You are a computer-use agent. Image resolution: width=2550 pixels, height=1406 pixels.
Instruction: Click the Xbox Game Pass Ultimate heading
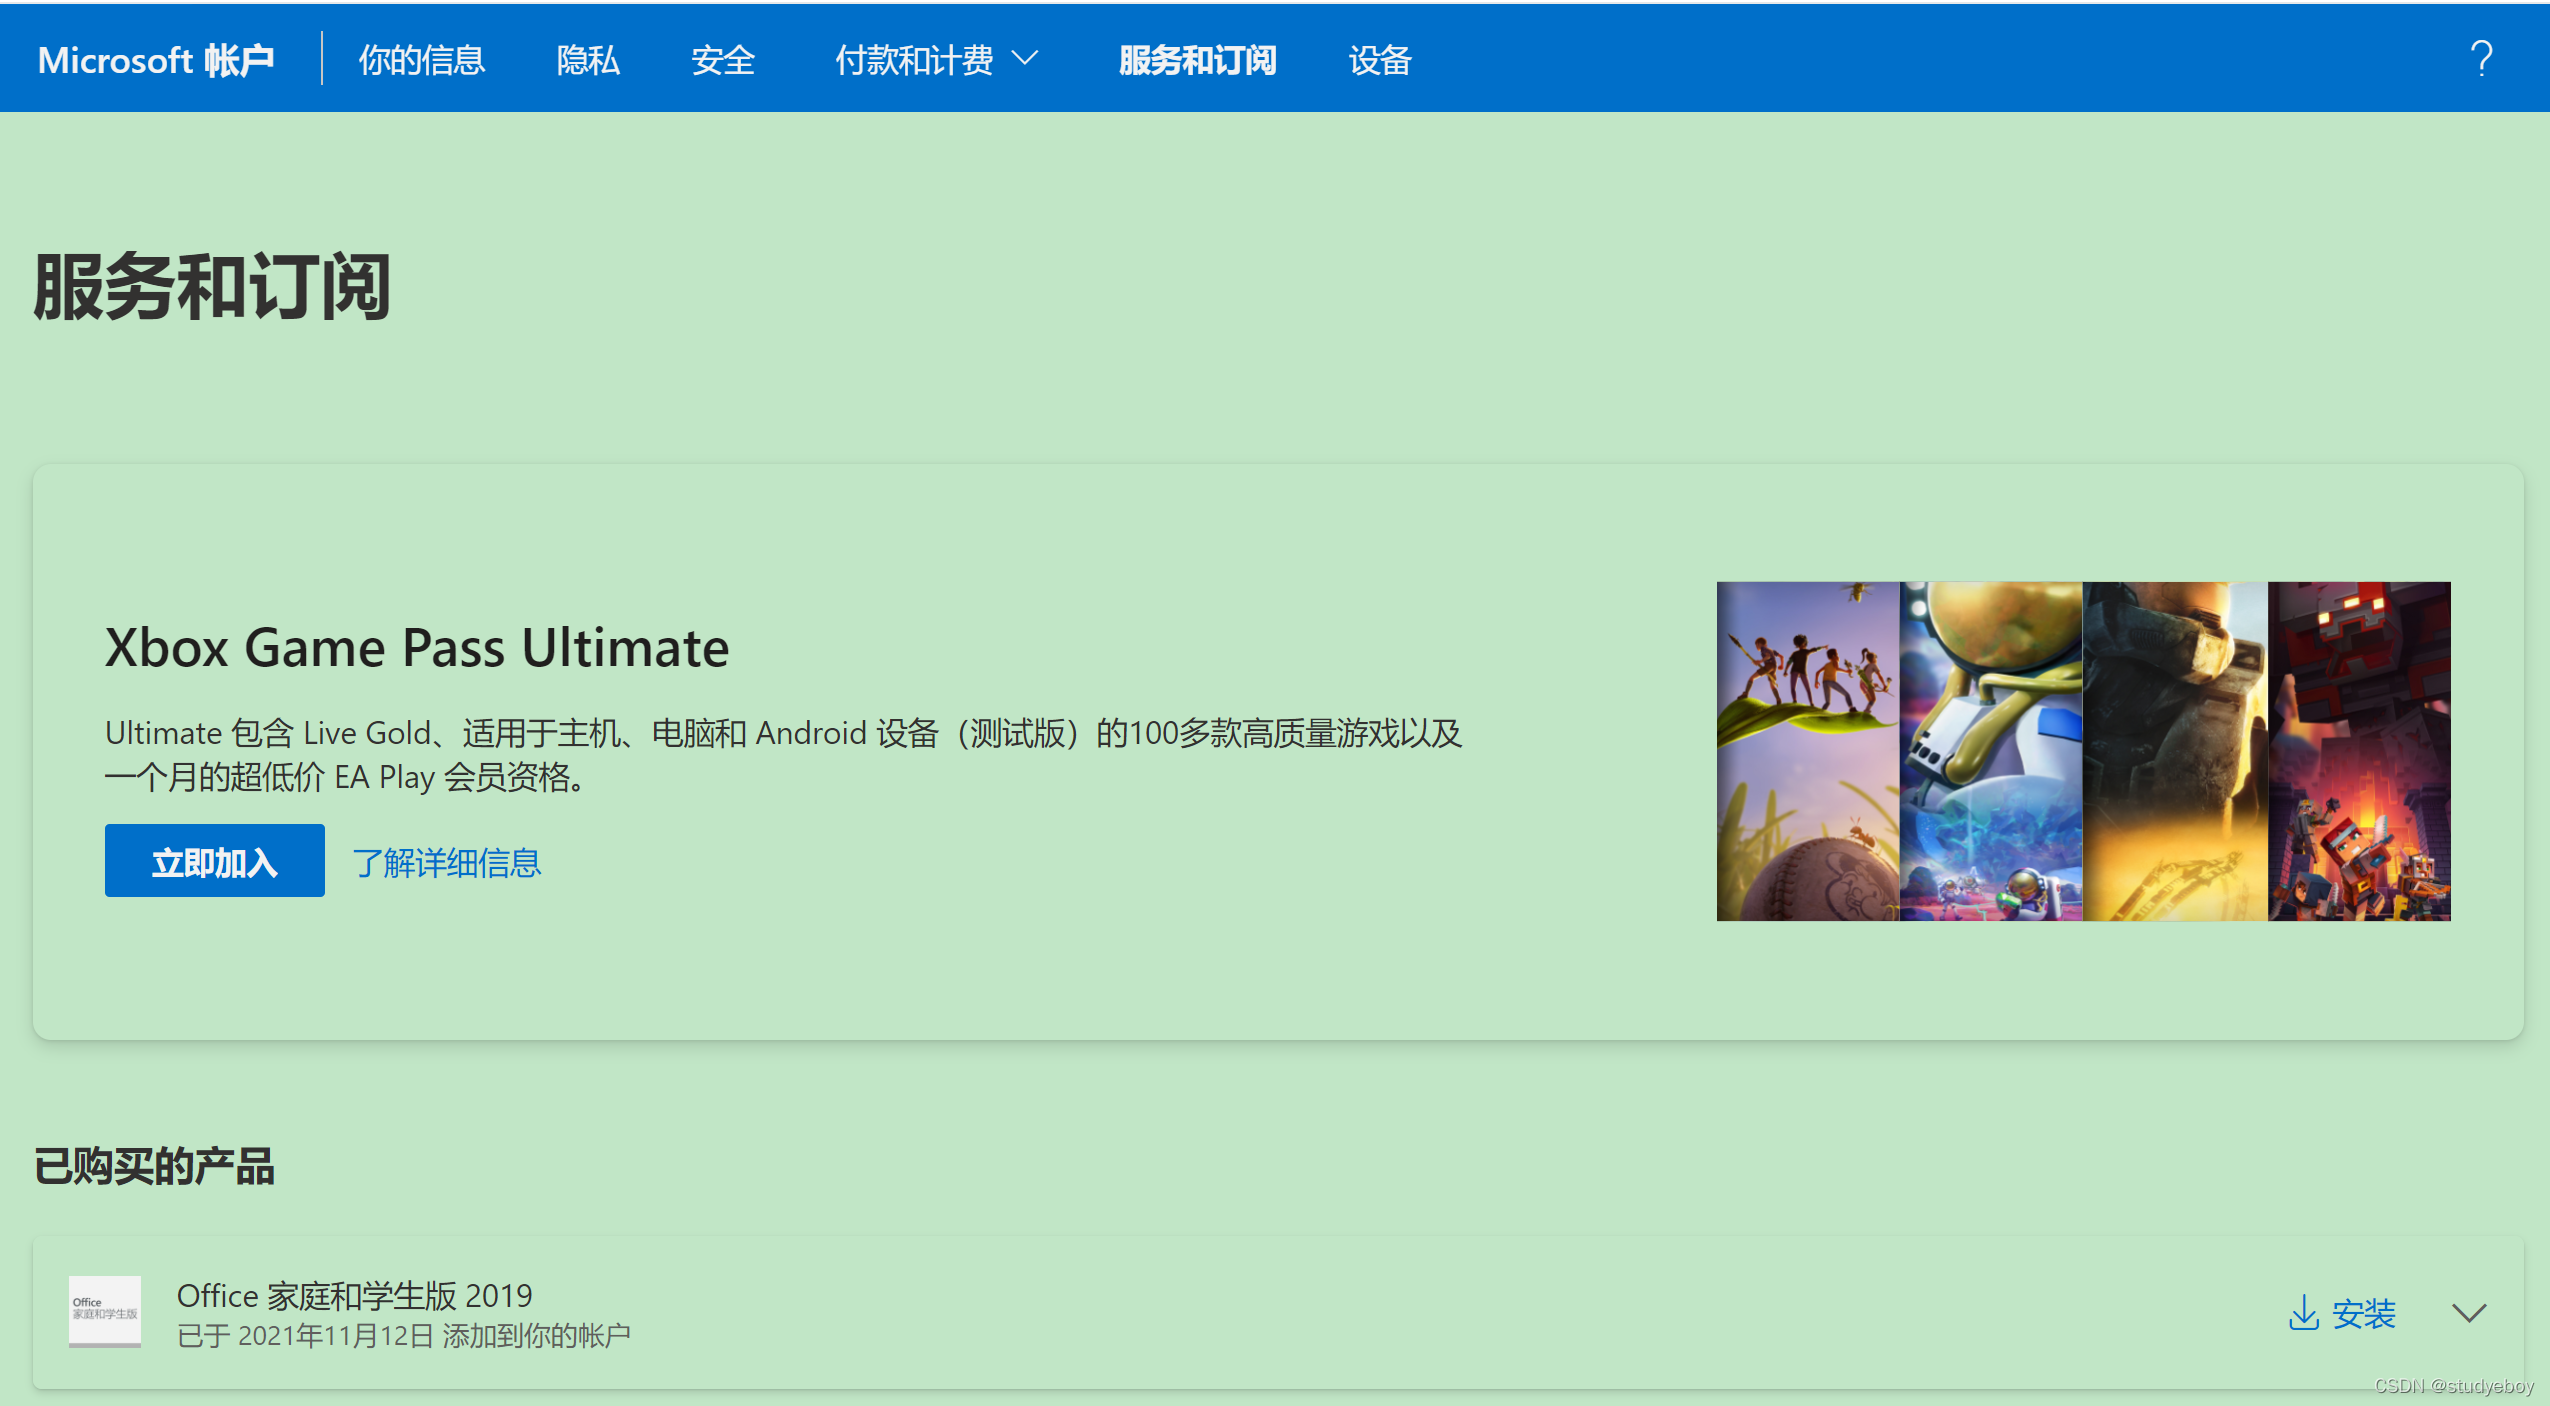pyautogui.click(x=417, y=647)
